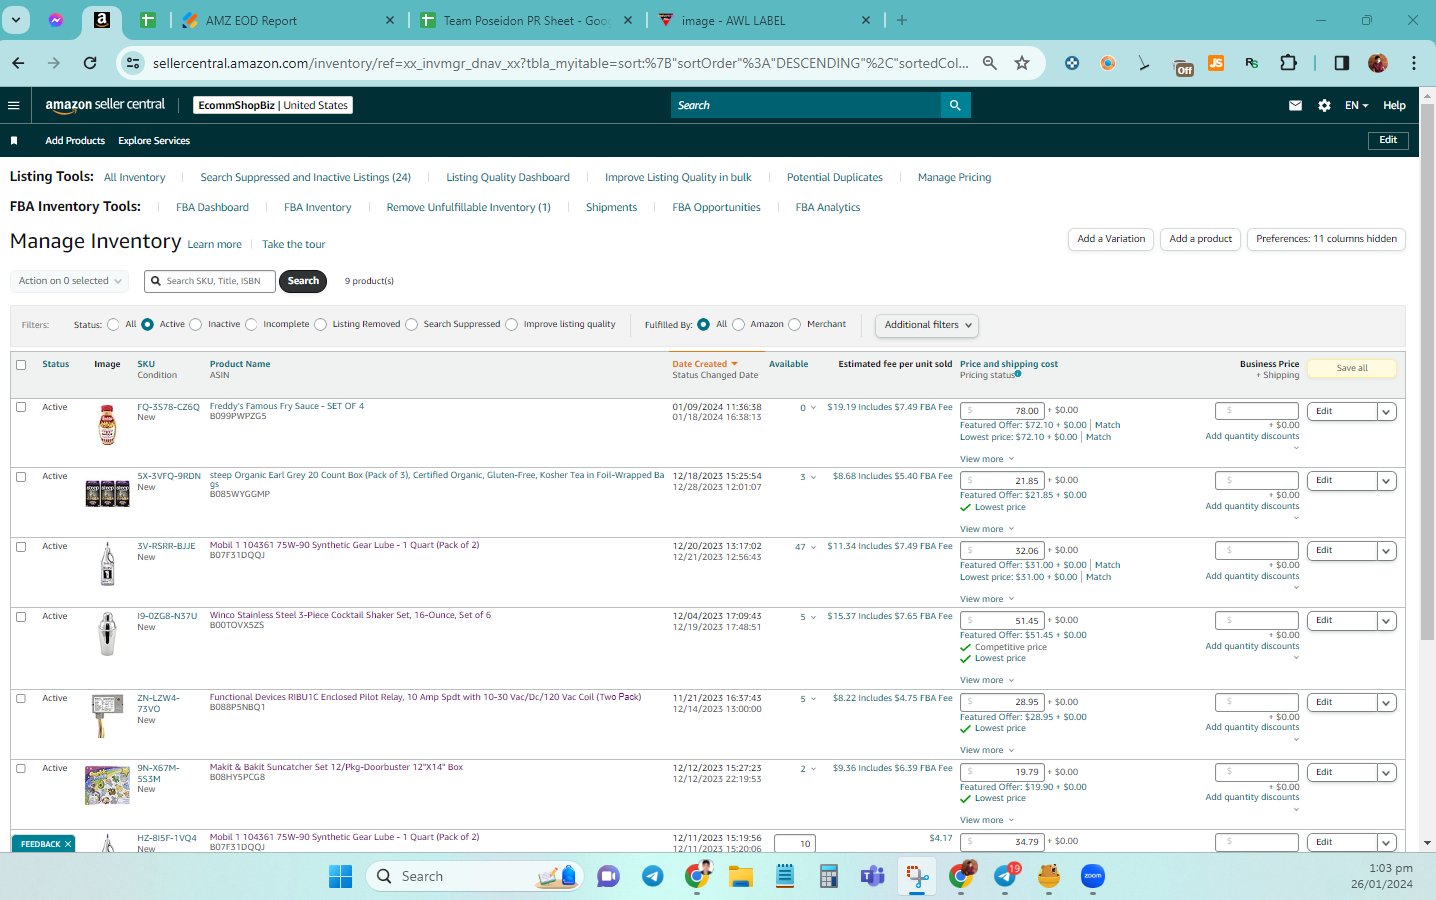
Task: Open Take the tour link
Action: (x=293, y=245)
